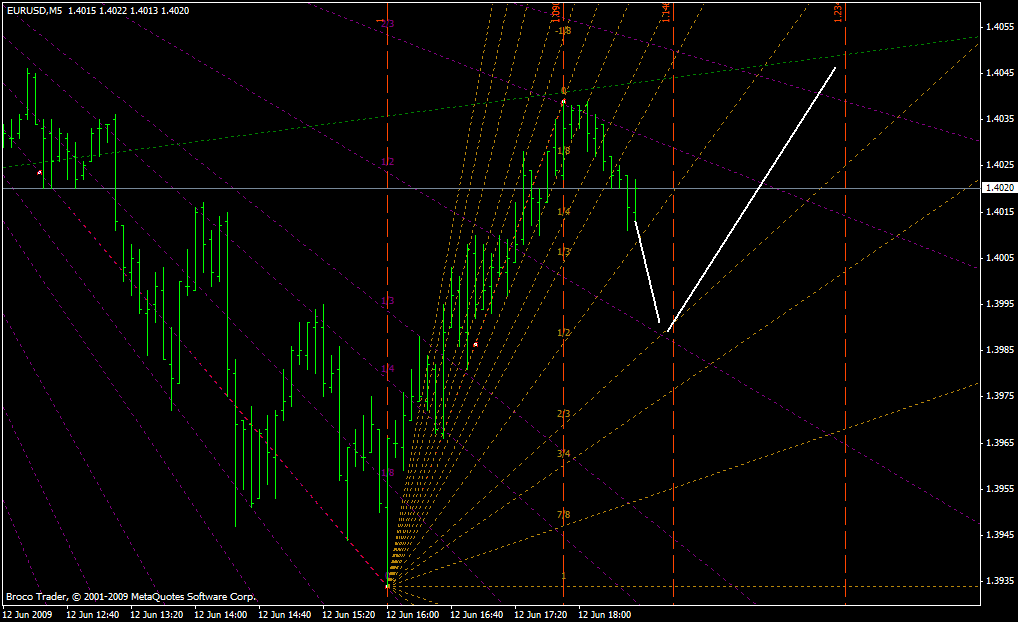Click the 12 Jun 18:00 time label
This screenshot has height=622, width=1018.
click(x=604, y=614)
